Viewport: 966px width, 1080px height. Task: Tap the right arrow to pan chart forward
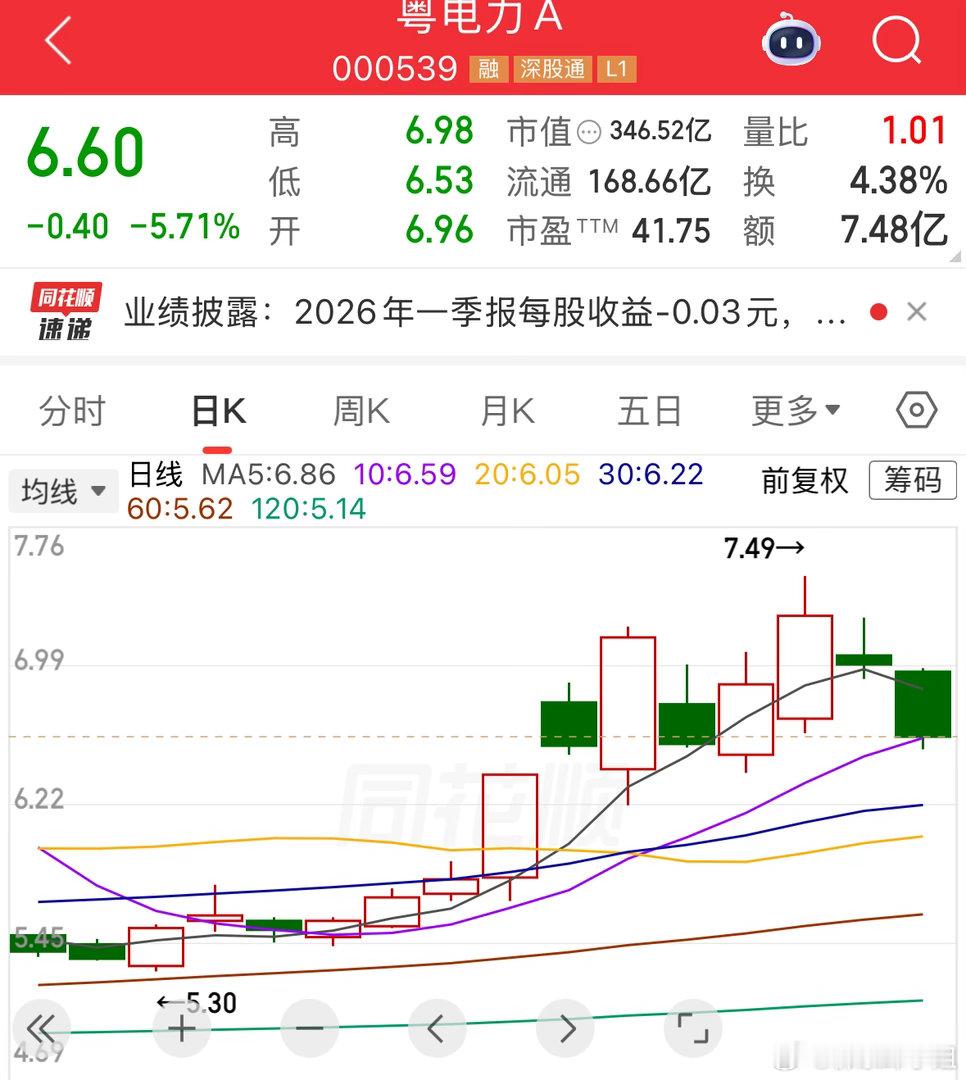pyautogui.click(x=566, y=1027)
